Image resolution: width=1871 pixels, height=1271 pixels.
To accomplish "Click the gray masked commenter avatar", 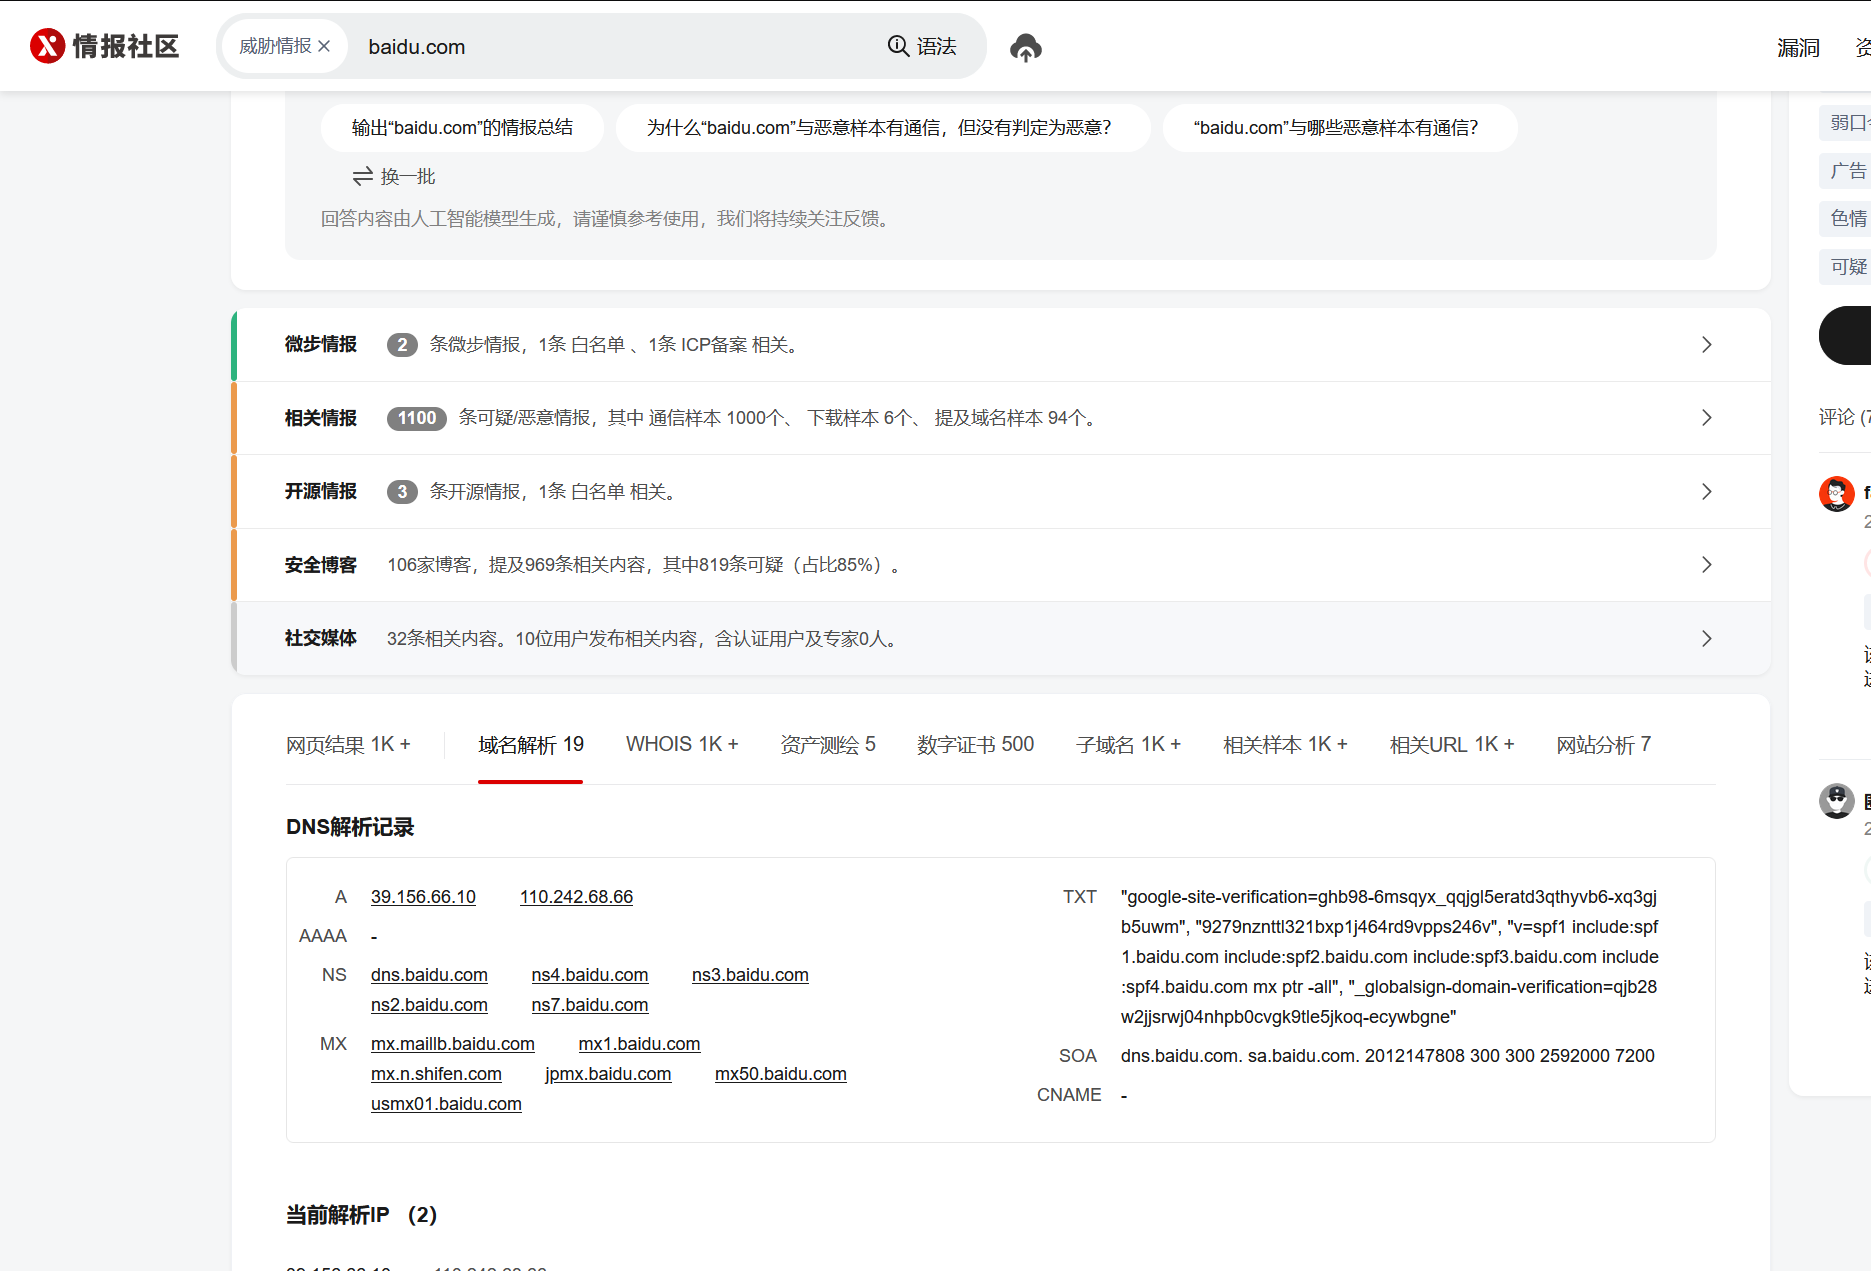I will [1836, 801].
